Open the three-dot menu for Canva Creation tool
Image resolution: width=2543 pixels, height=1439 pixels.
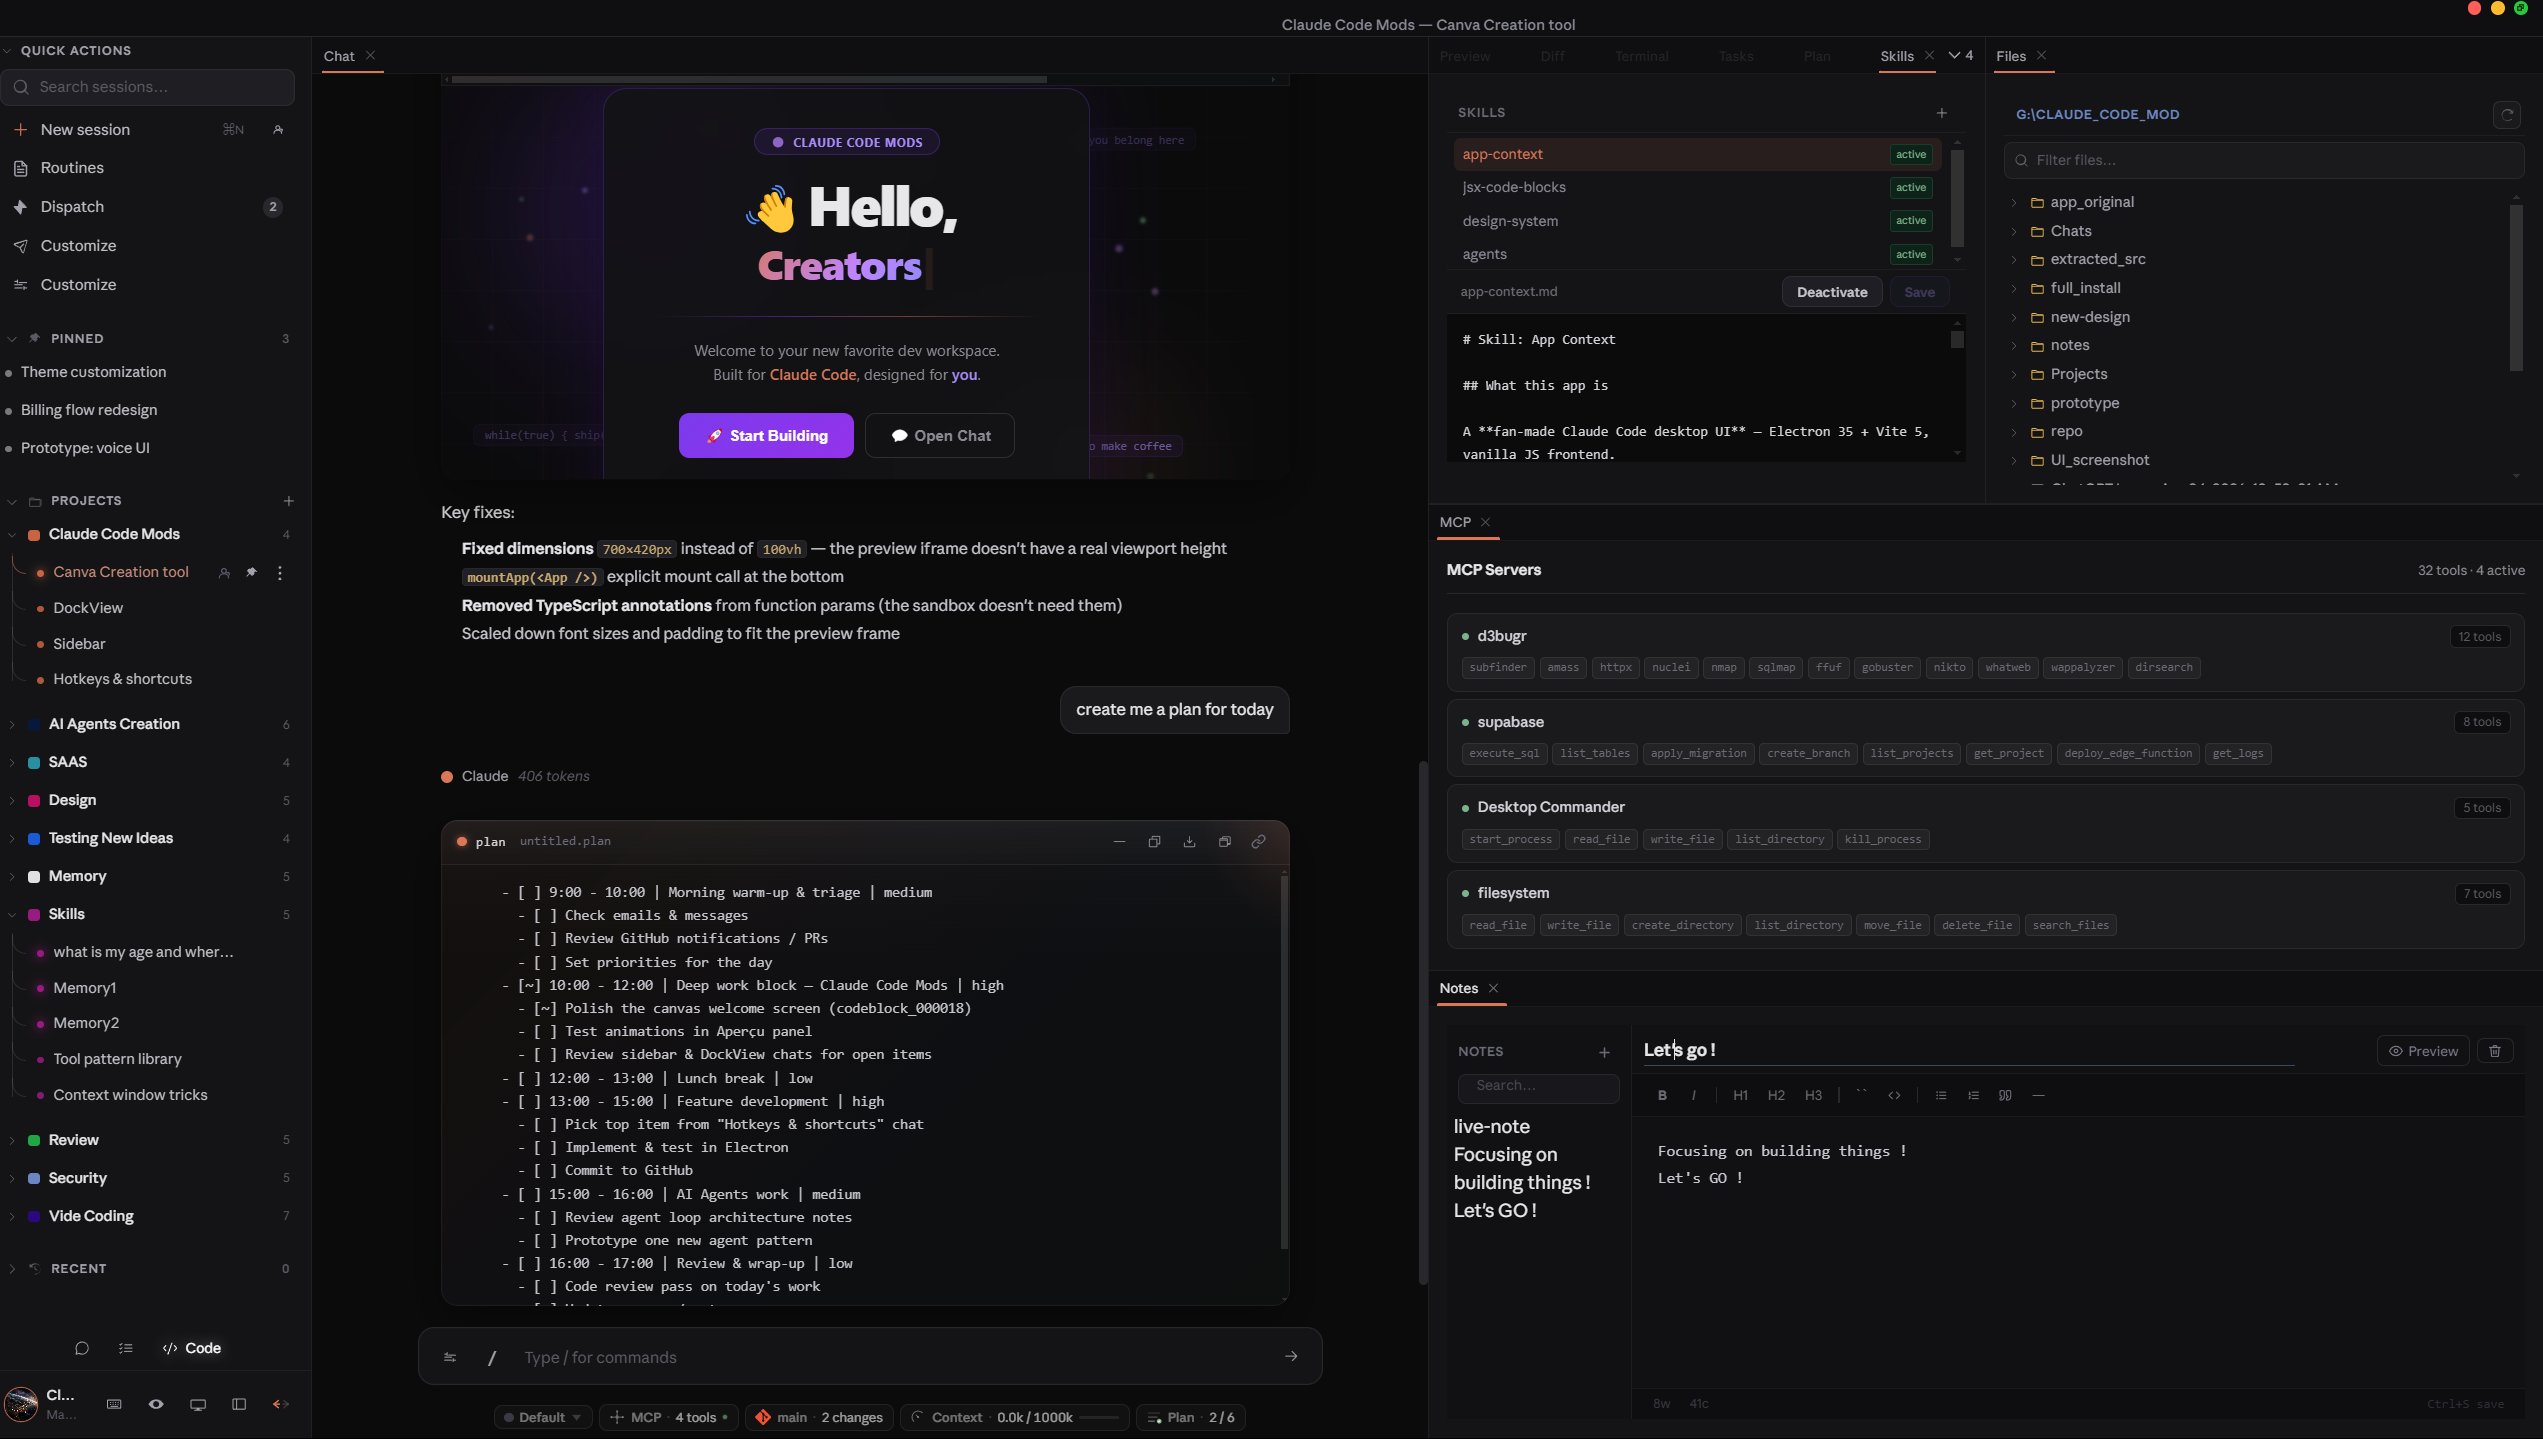(280, 572)
